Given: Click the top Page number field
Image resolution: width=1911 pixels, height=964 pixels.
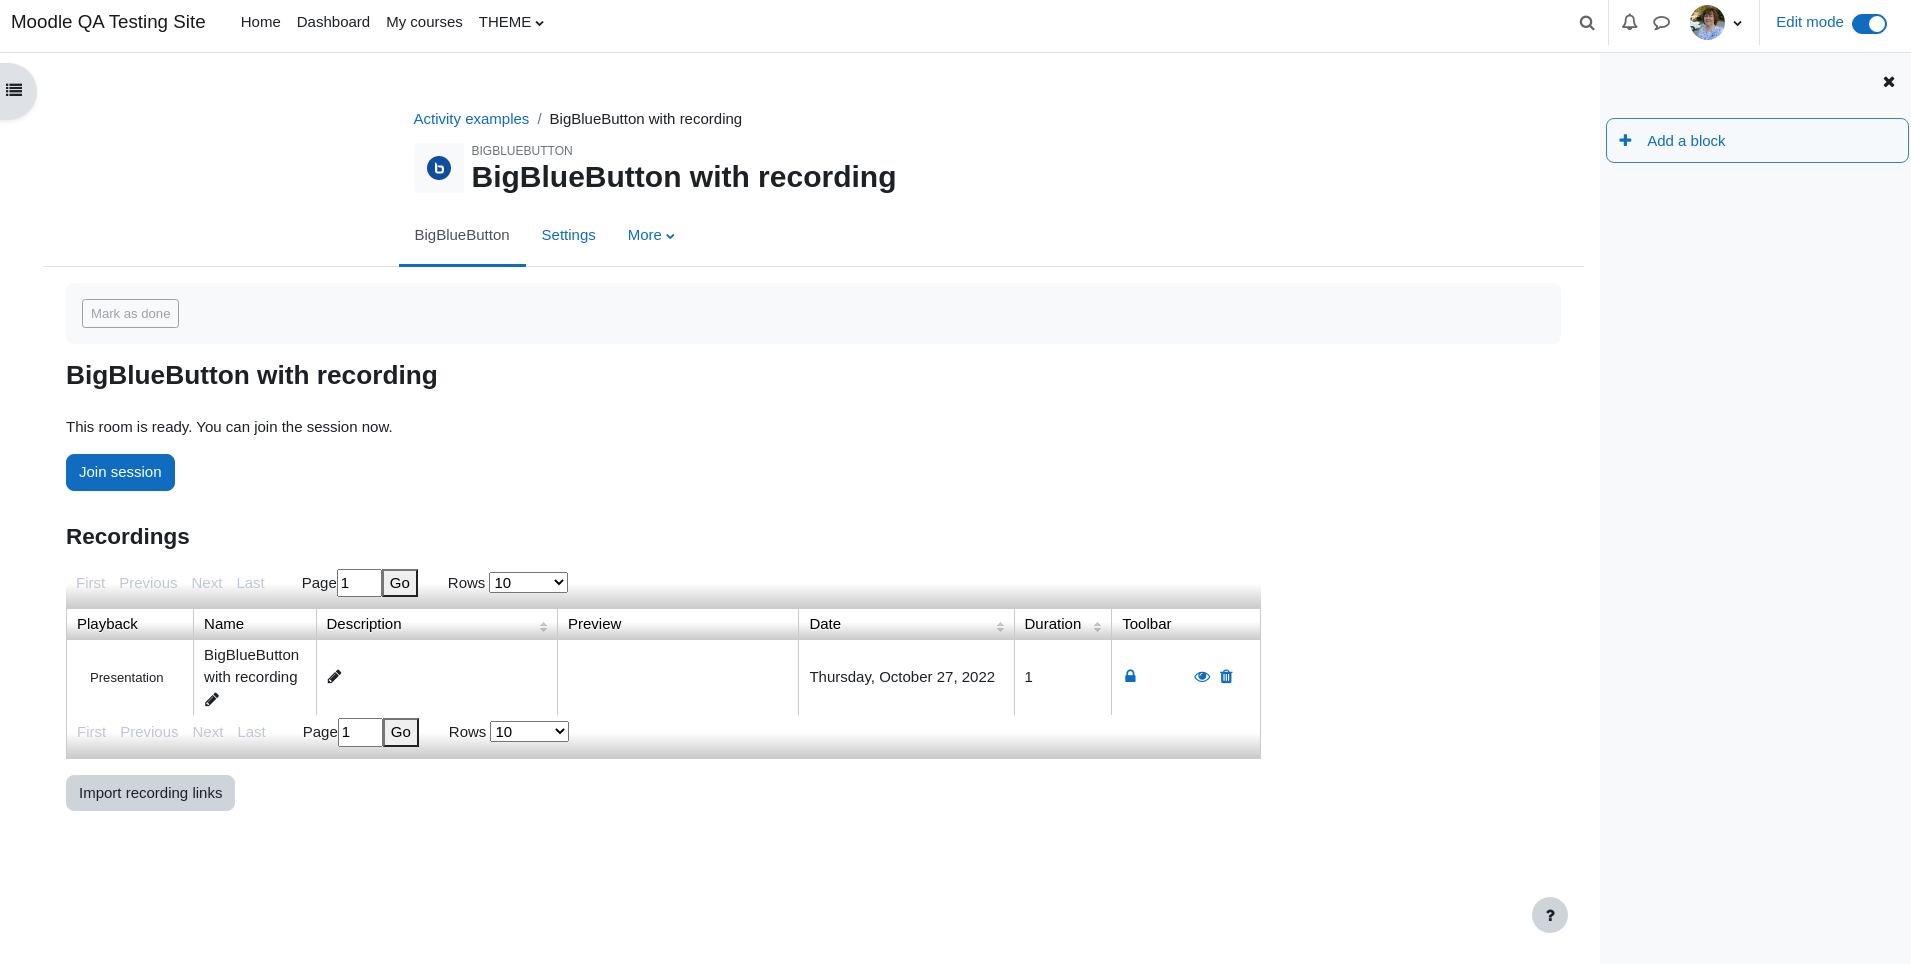Looking at the screenshot, I should pos(359,583).
